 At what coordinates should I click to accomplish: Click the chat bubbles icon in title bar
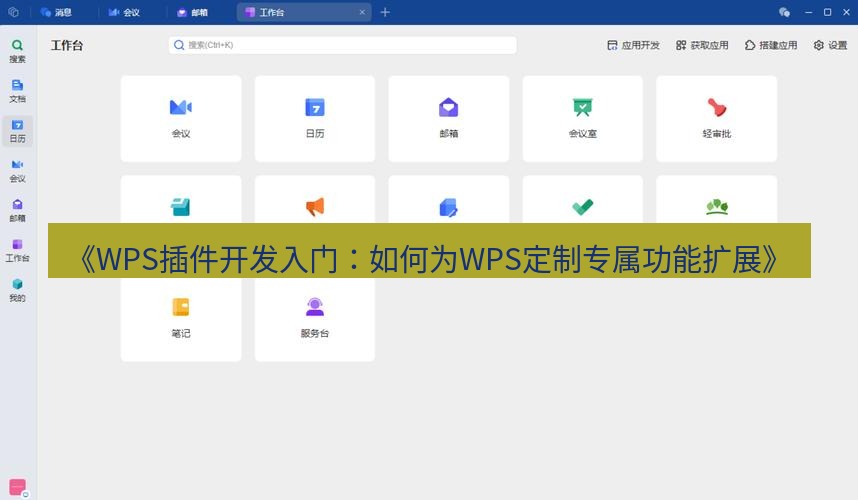[x=784, y=12]
